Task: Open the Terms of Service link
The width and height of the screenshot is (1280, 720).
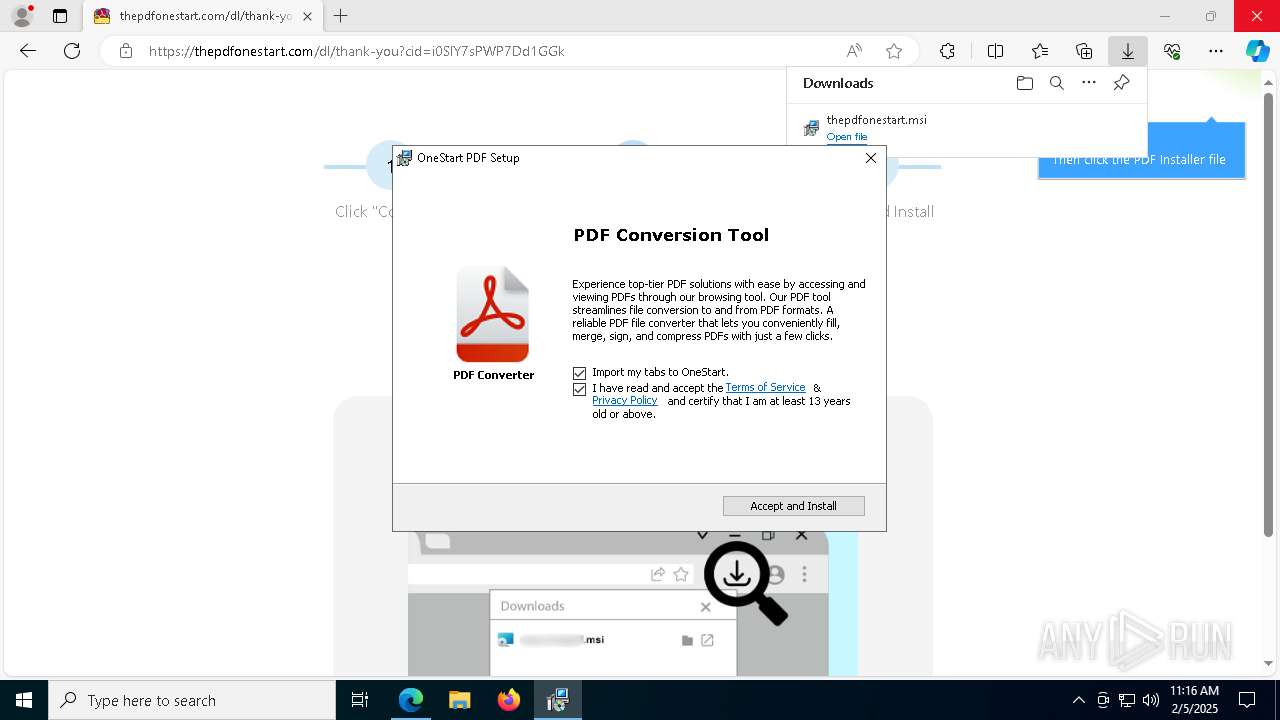Action: pos(765,388)
